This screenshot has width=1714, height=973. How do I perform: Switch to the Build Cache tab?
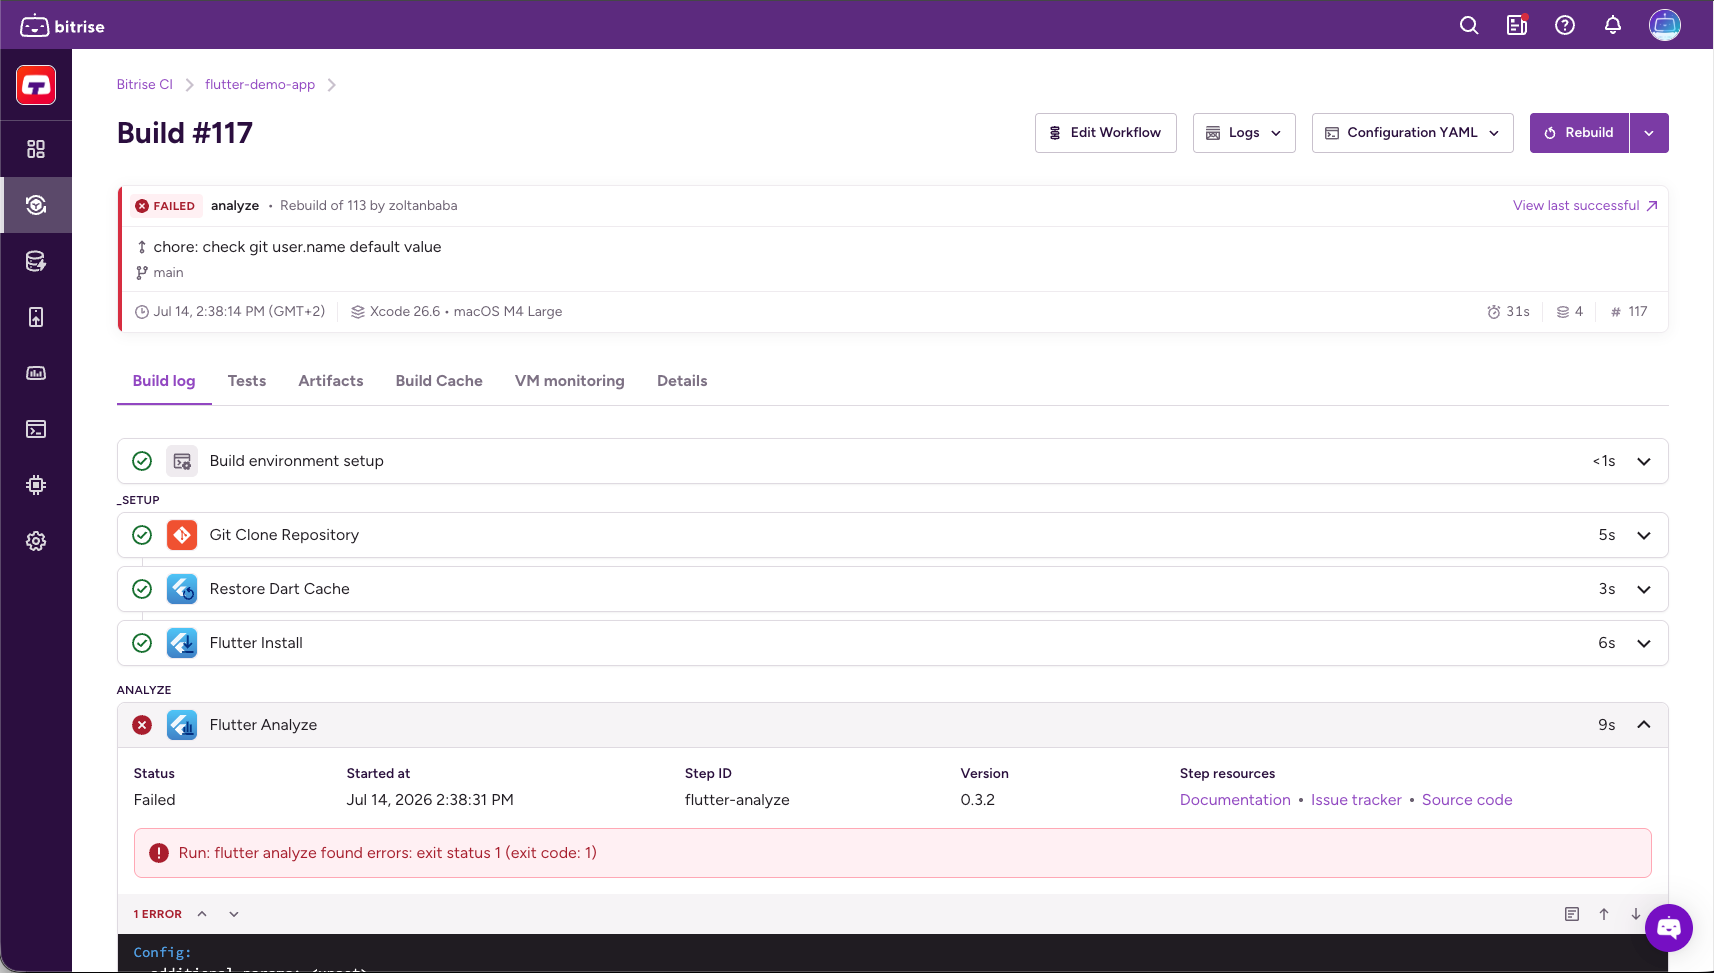click(x=439, y=381)
